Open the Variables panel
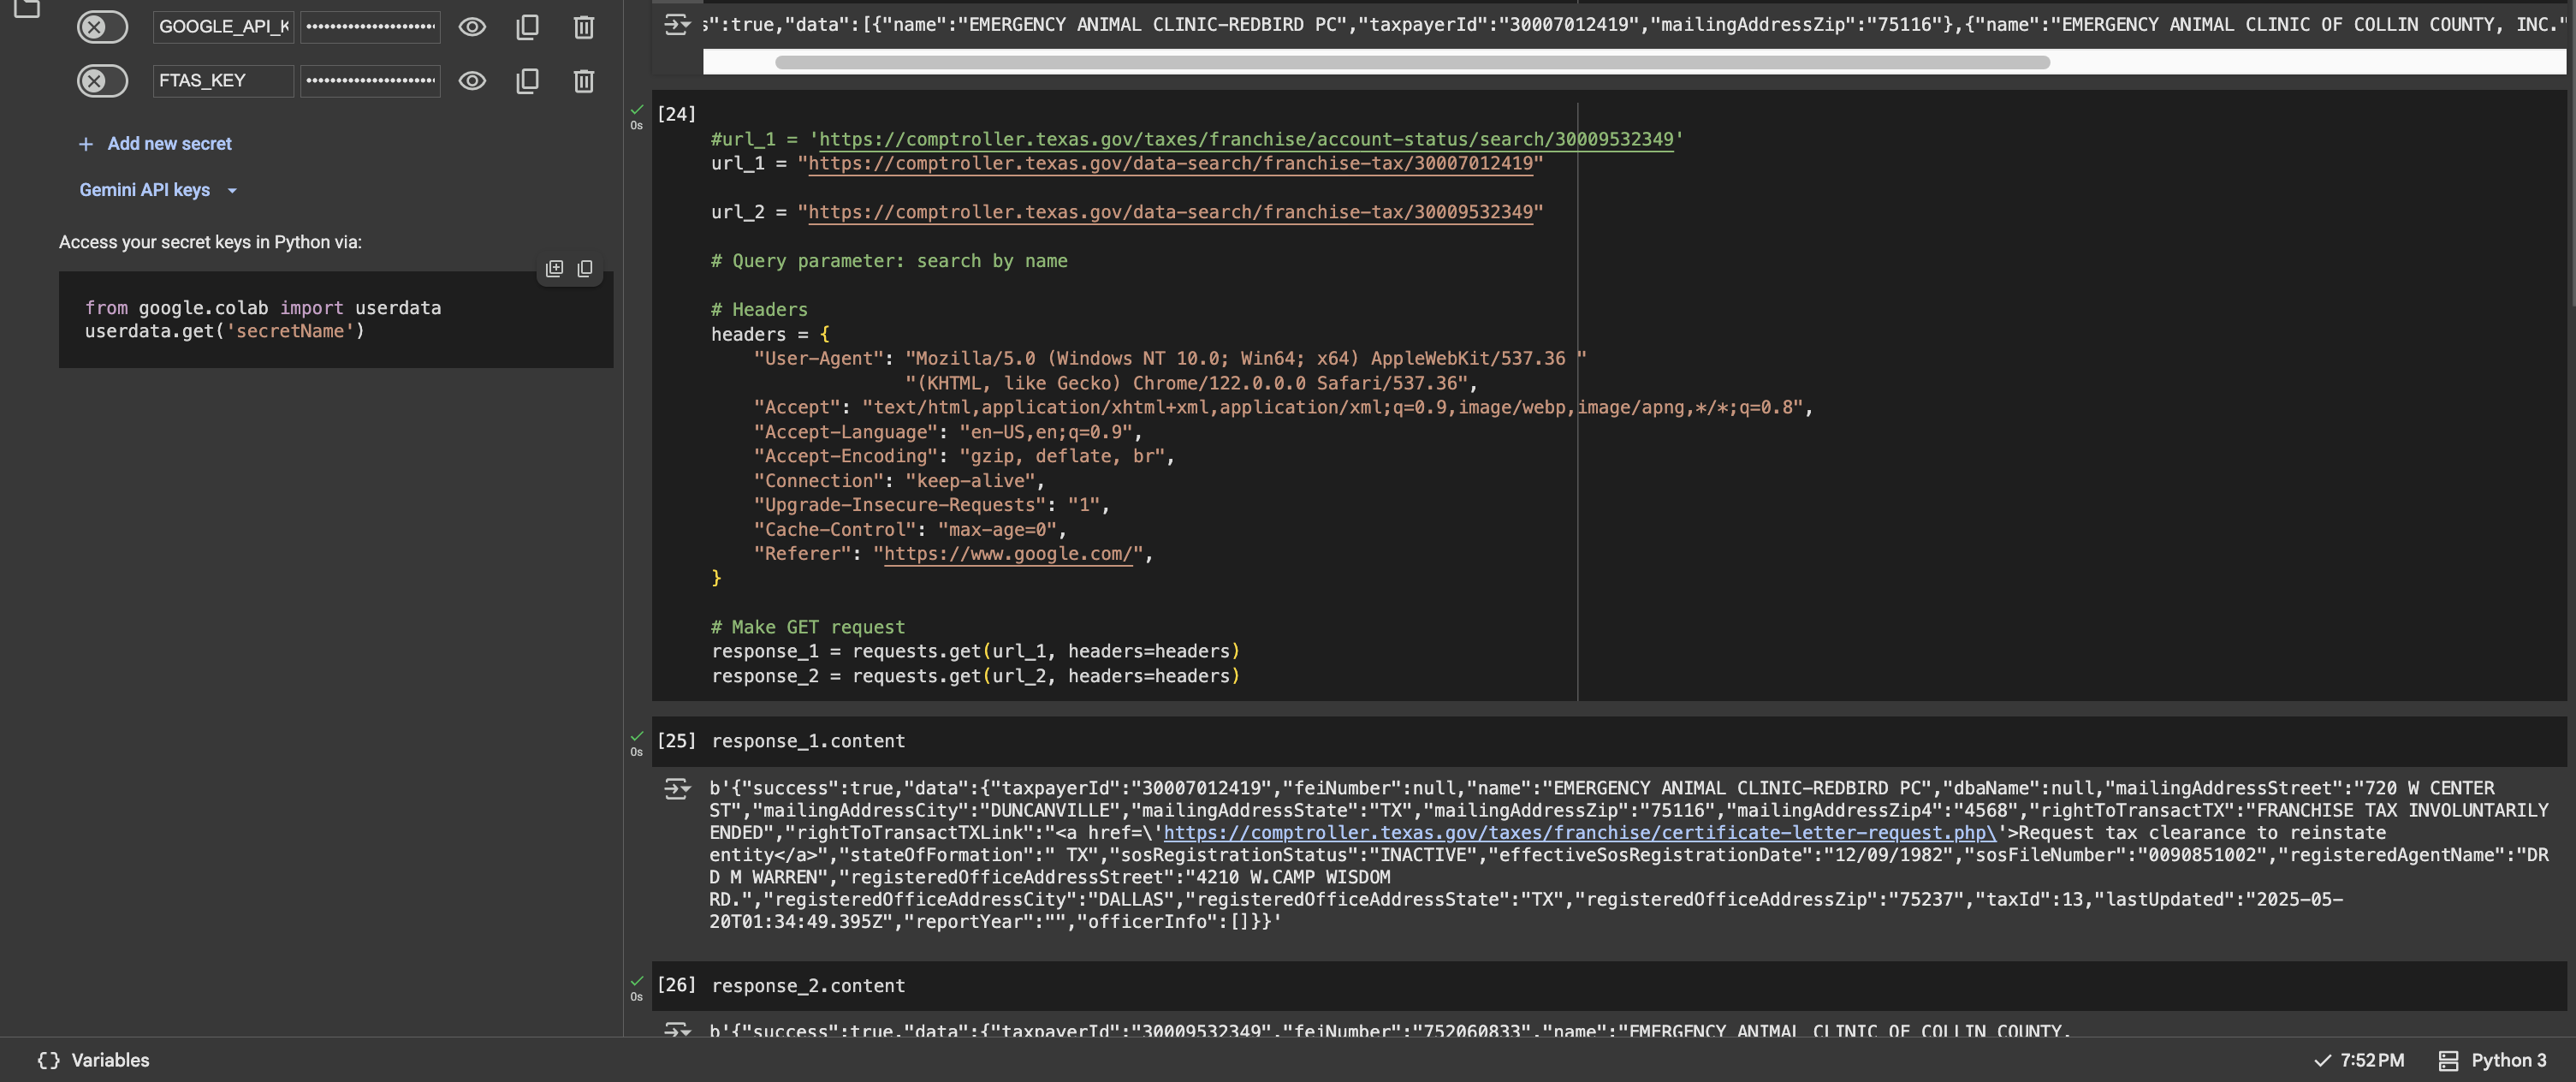This screenshot has height=1082, width=2576. click(x=93, y=1060)
